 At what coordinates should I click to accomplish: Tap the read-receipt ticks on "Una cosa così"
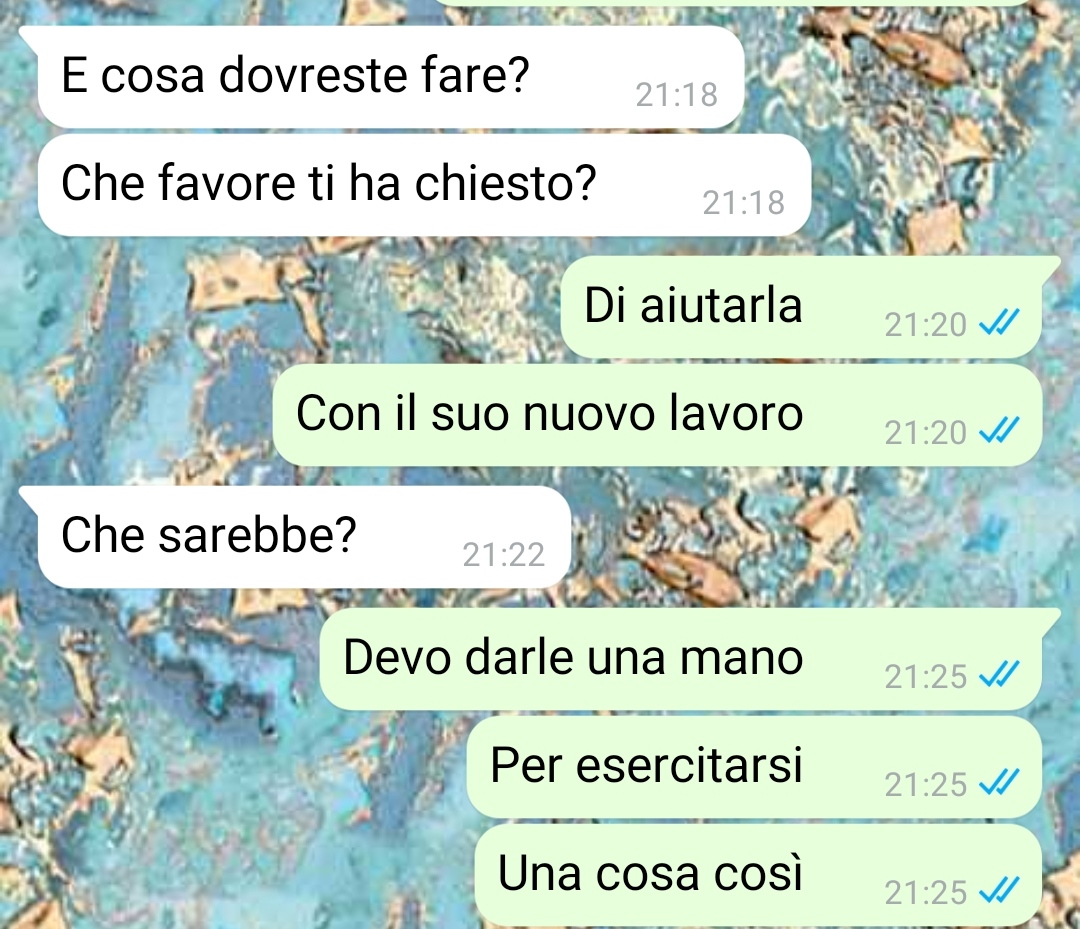[999, 890]
